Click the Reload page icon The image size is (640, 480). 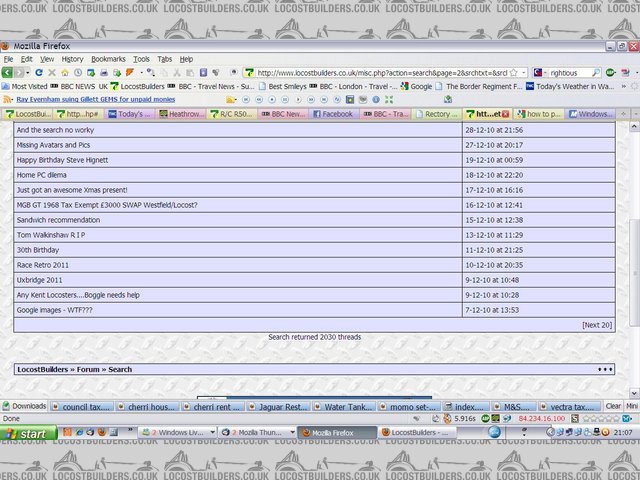[40, 73]
